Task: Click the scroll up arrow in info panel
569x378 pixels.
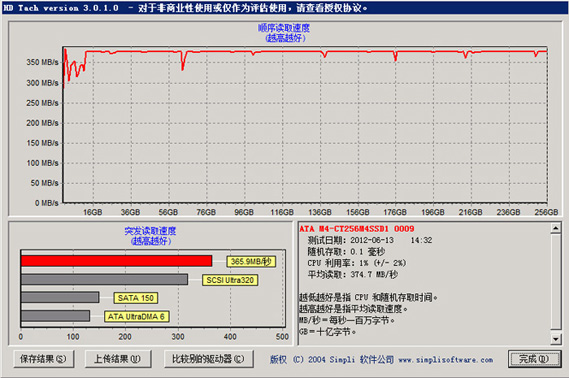Action: 556,228
